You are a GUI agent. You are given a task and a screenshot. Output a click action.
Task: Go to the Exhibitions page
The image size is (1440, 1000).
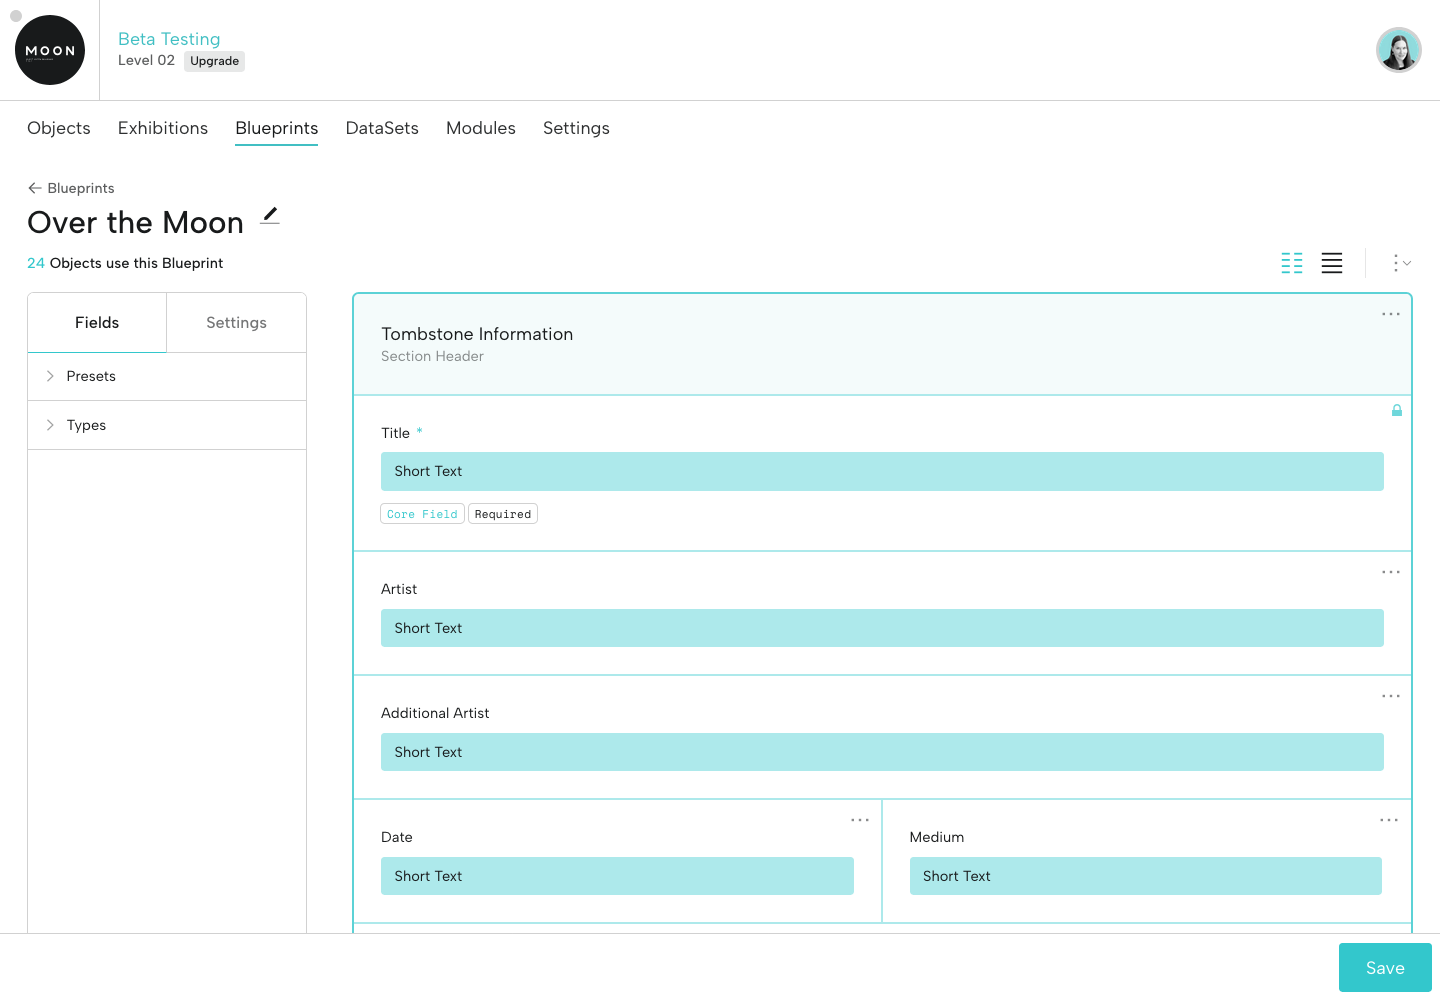pyautogui.click(x=163, y=128)
